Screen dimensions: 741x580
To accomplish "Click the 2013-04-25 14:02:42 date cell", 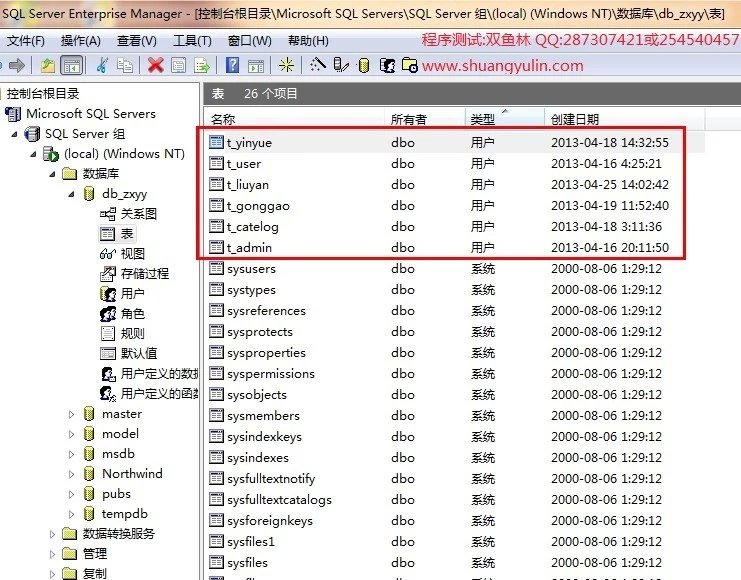I will coord(610,184).
